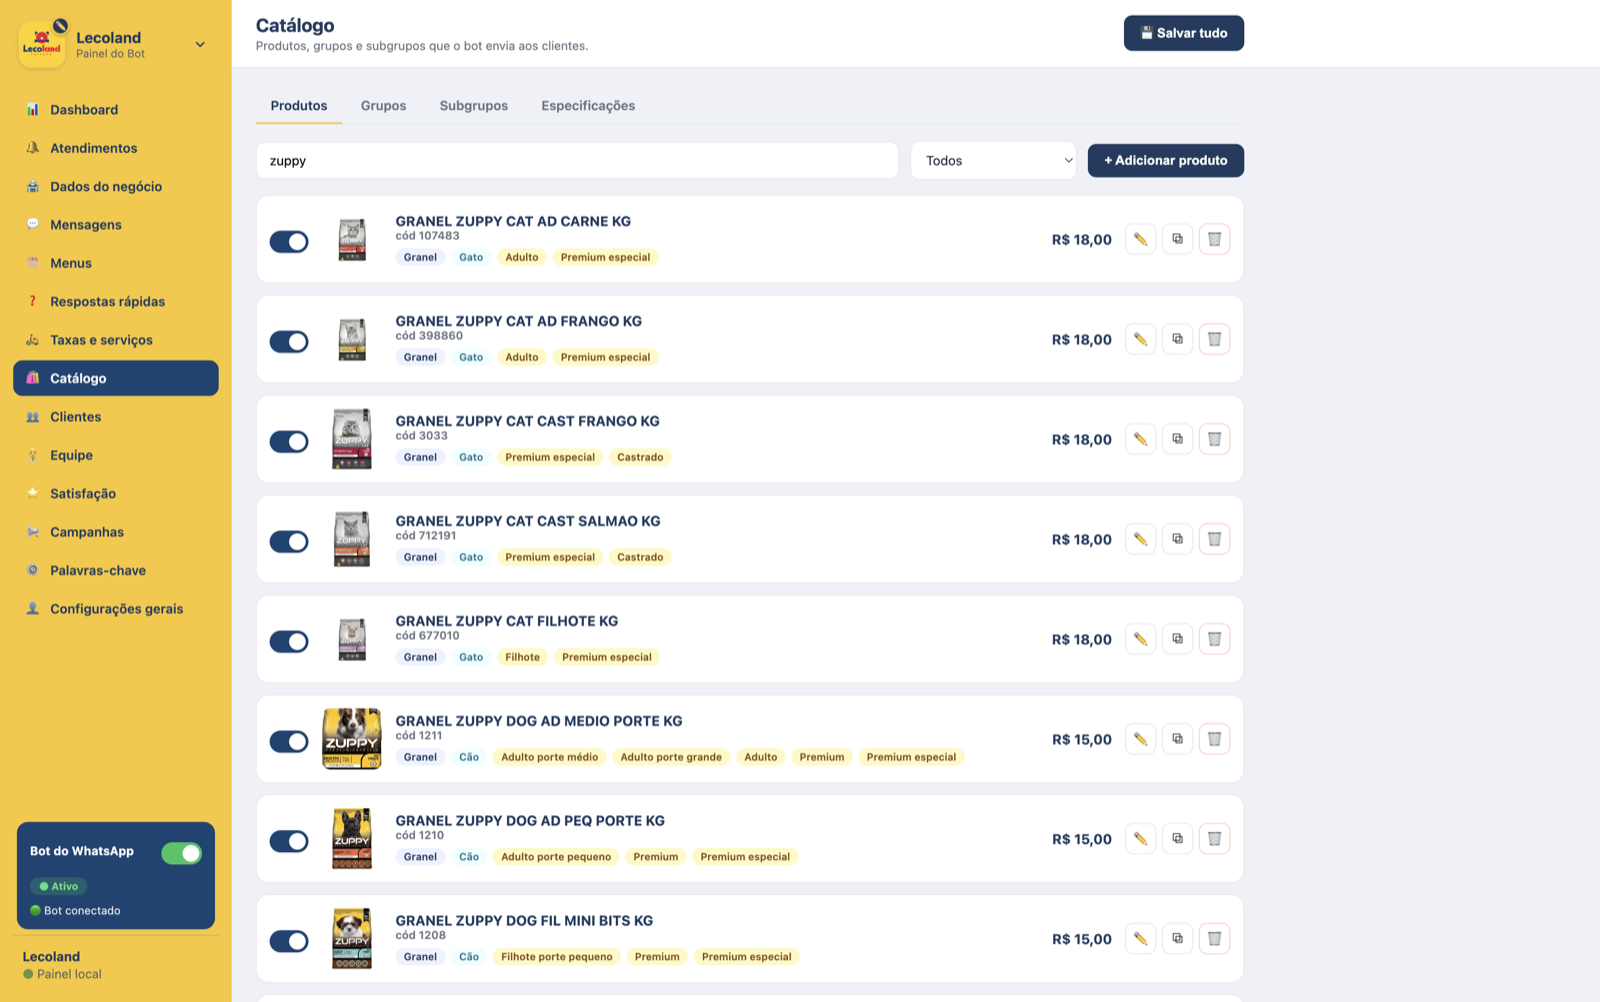This screenshot has width=1600, height=1002.
Task: Edit GRANEL ZUPPY CAT FILHOTE KG product
Action: click(x=1140, y=639)
